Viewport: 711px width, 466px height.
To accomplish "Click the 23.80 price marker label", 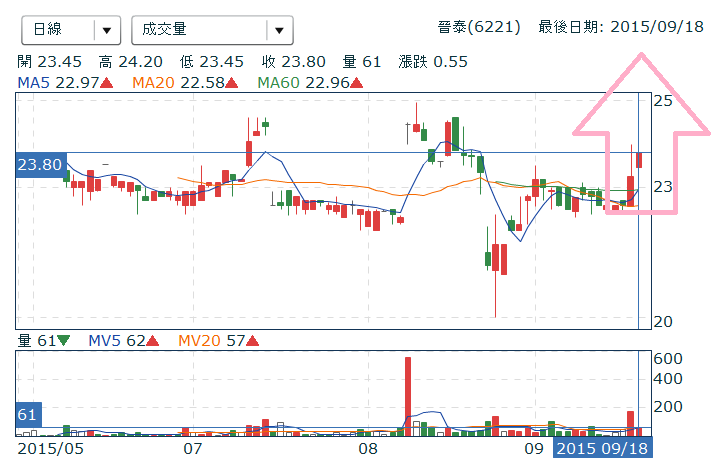I will (x=41, y=165).
